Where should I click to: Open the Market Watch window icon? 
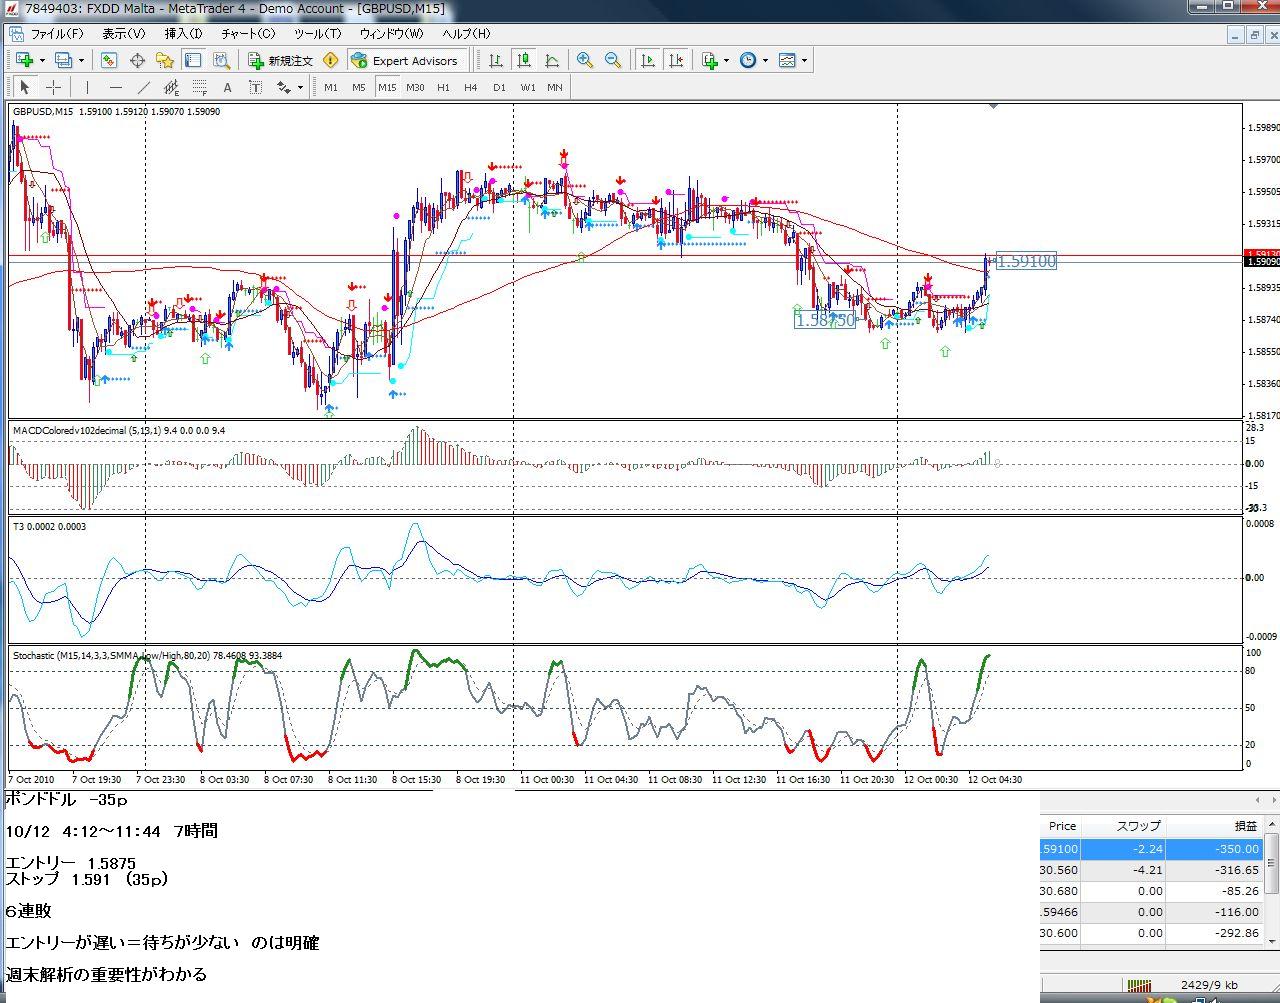[109, 61]
